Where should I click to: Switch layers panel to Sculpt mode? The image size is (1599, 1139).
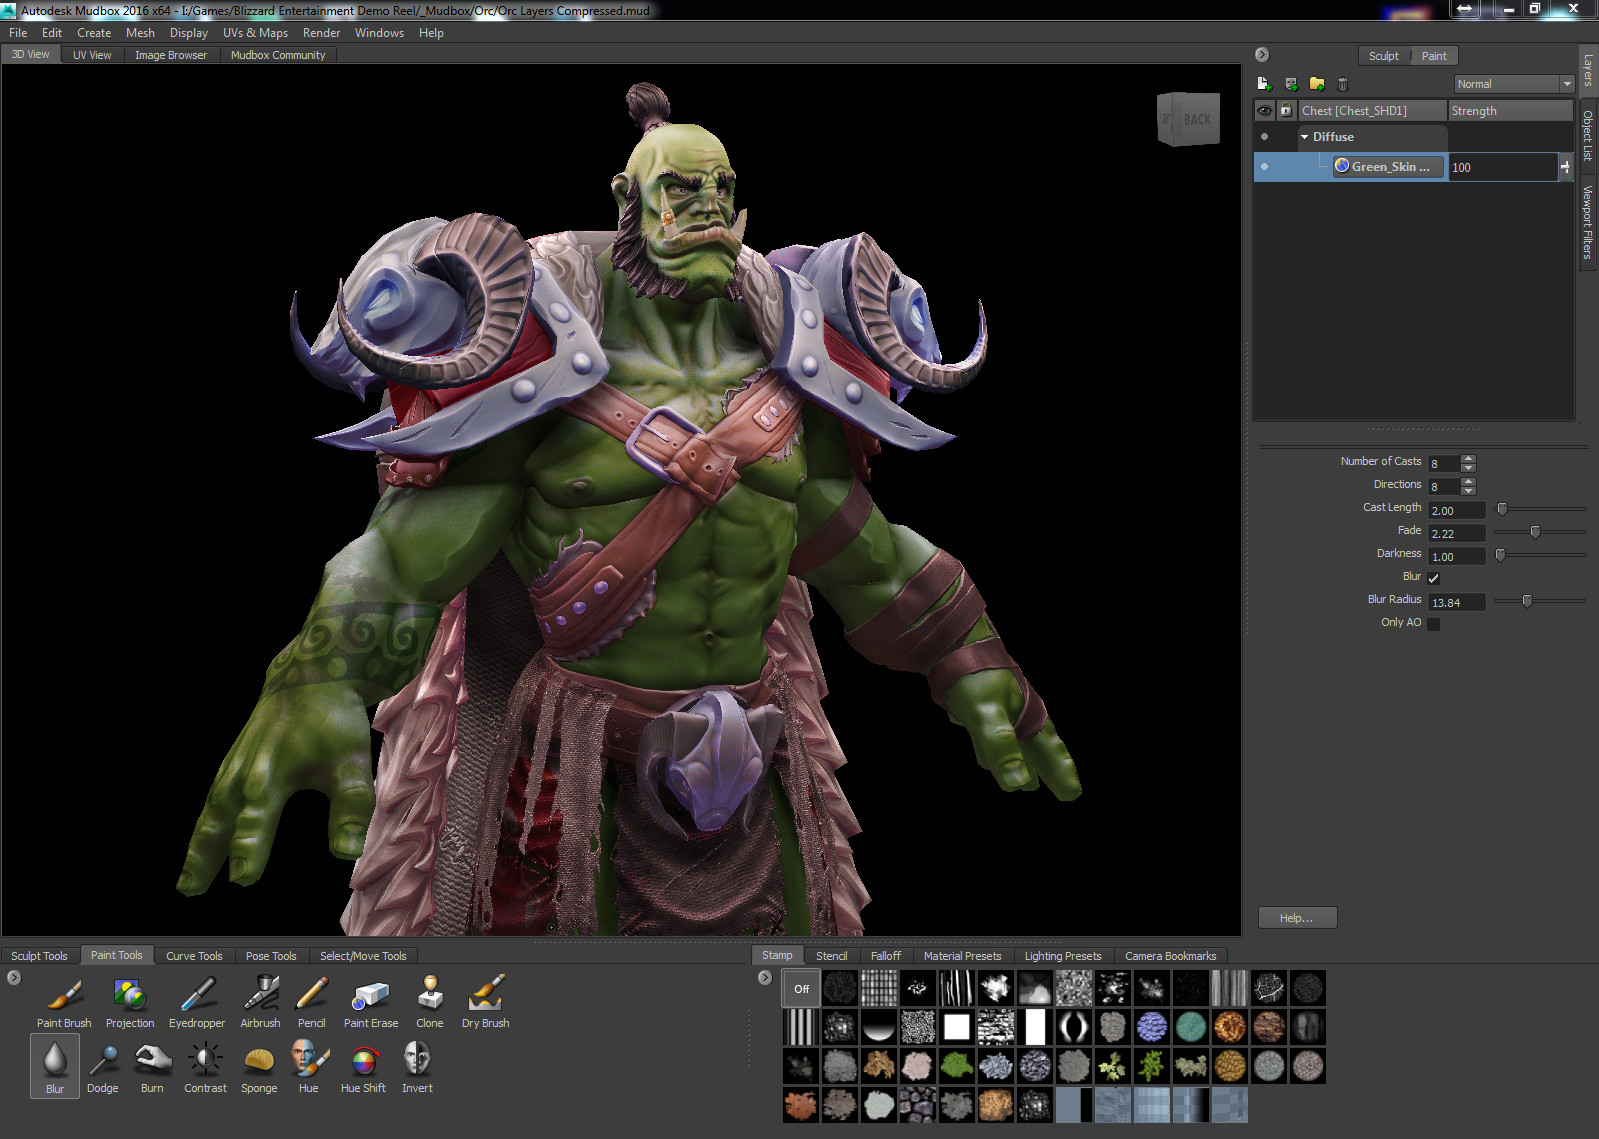pos(1384,56)
